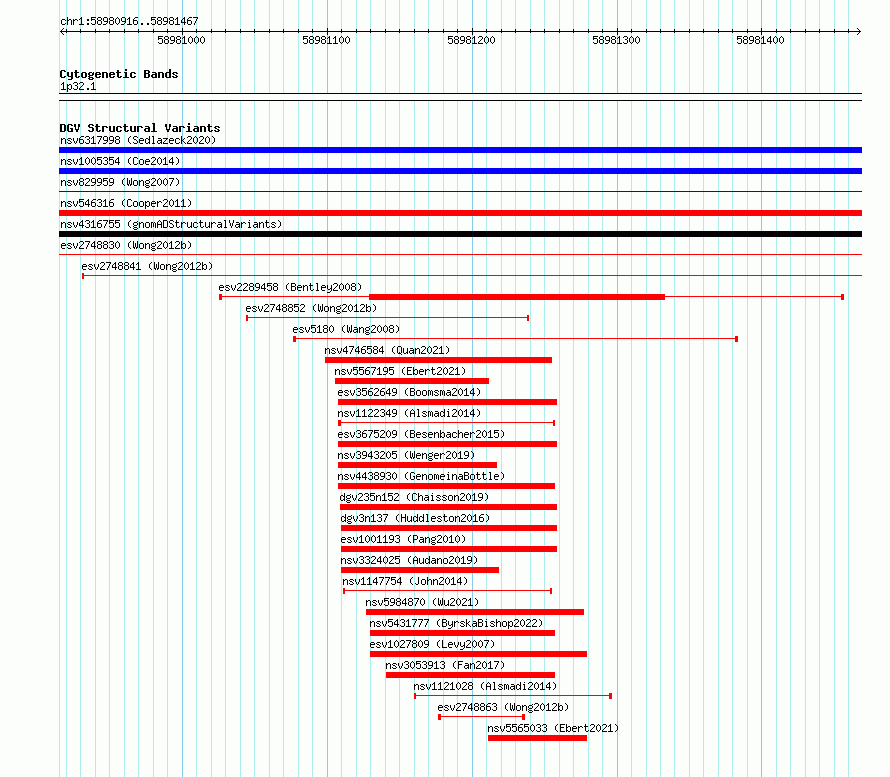This screenshot has width=890, height=777.
Task: Select the esv5180 (Wang2008) label
Action: pyautogui.click(x=346, y=329)
